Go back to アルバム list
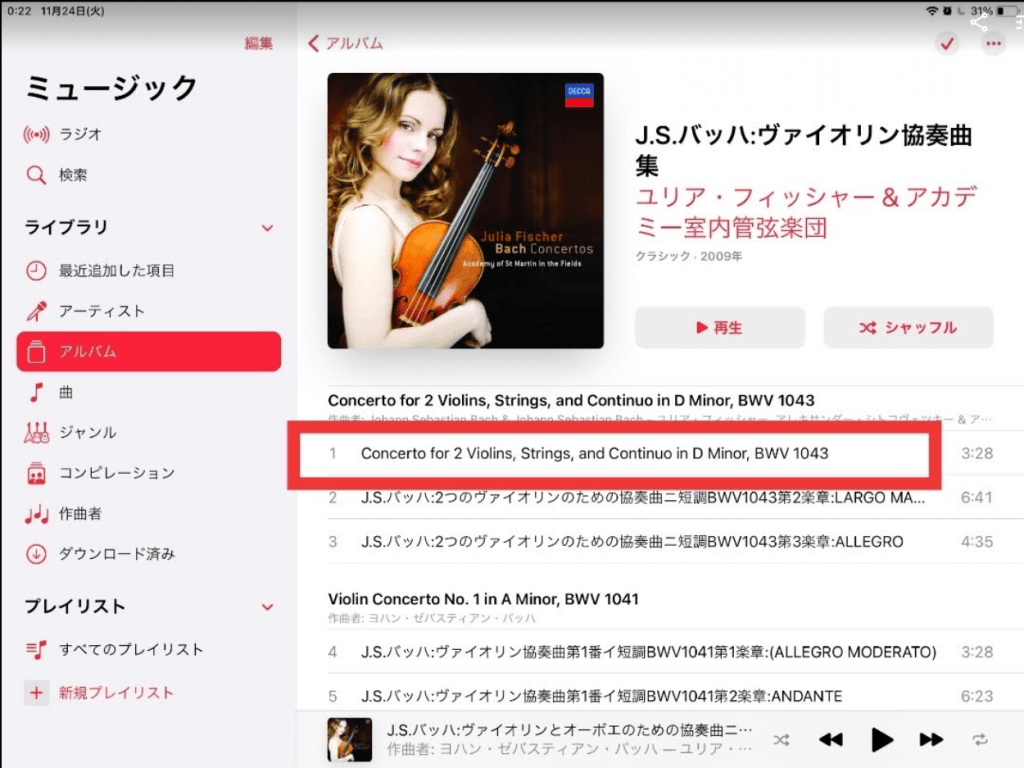1024x768 pixels. click(345, 43)
